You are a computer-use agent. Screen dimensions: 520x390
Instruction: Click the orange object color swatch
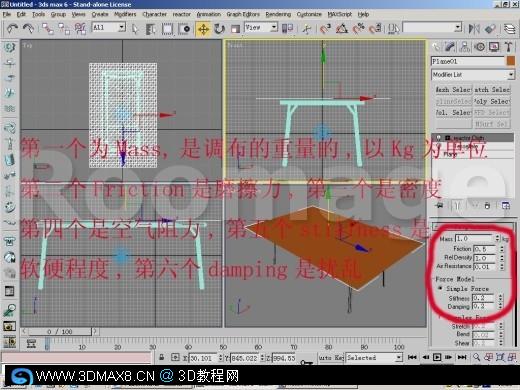pos(510,61)
